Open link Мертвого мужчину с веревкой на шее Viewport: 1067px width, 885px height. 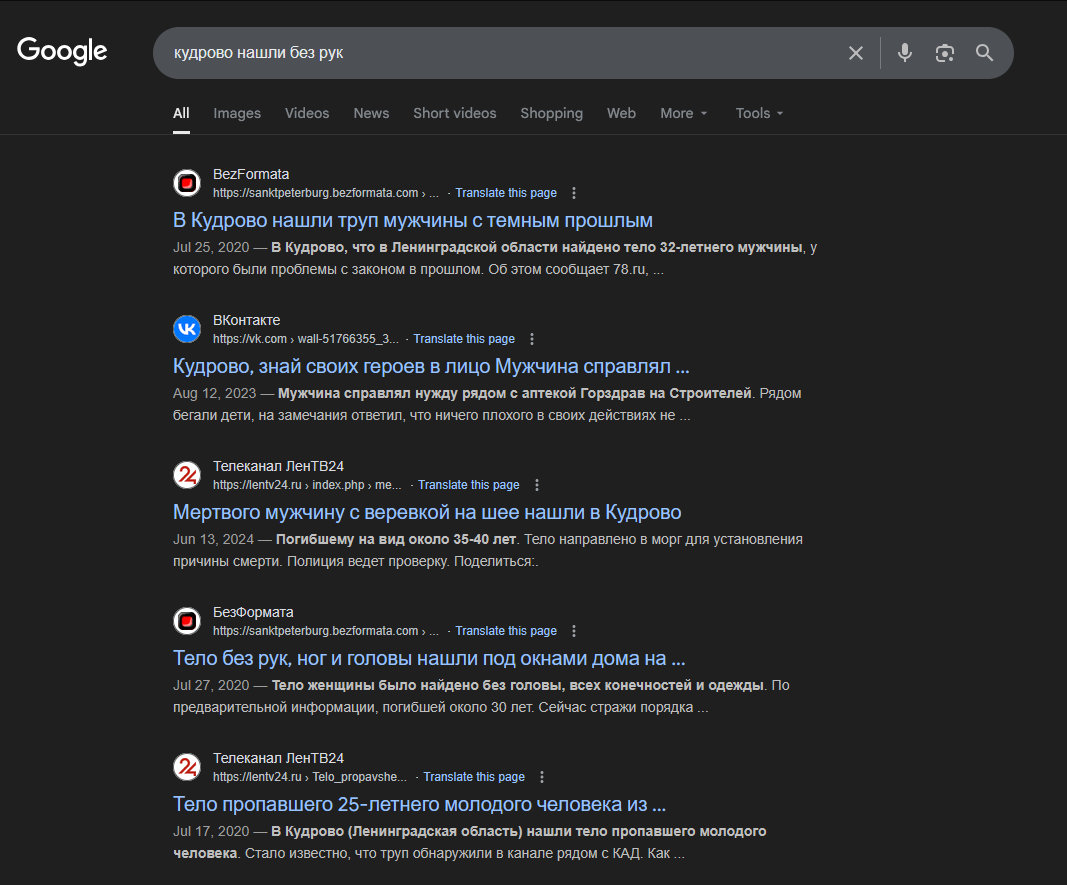427,513
